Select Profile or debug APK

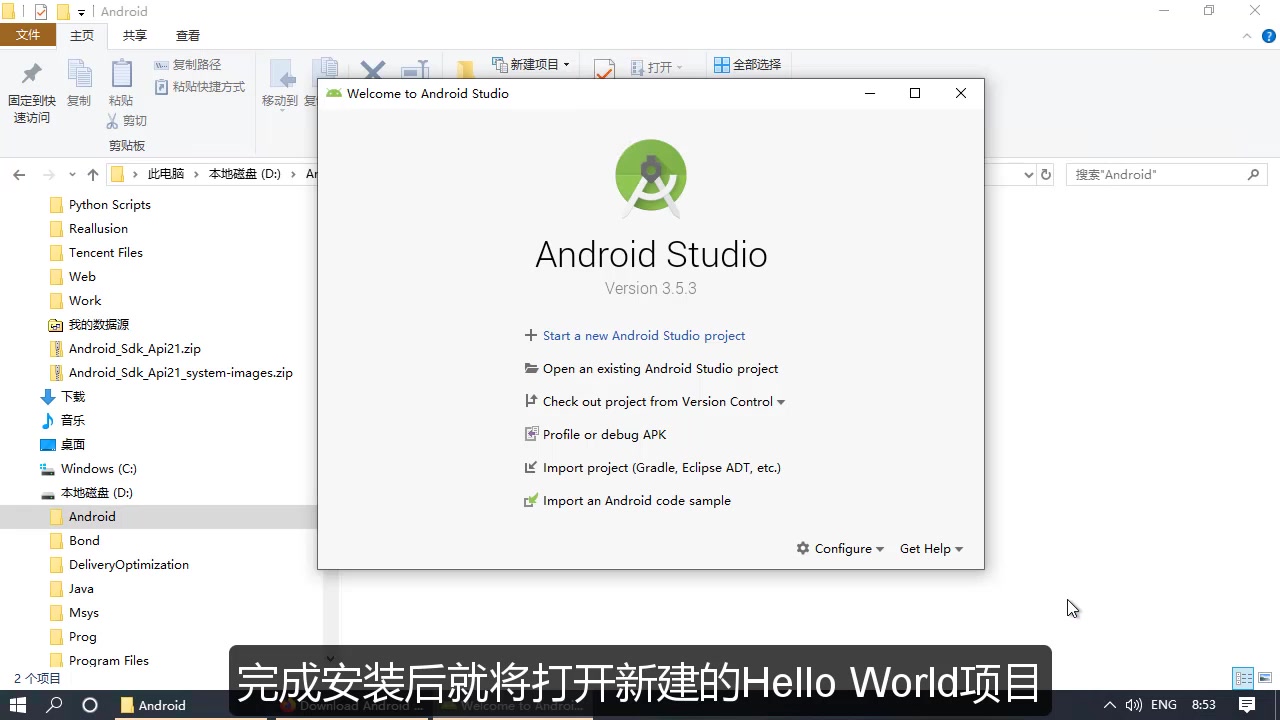pyautogui.click(x=604, y=435)
